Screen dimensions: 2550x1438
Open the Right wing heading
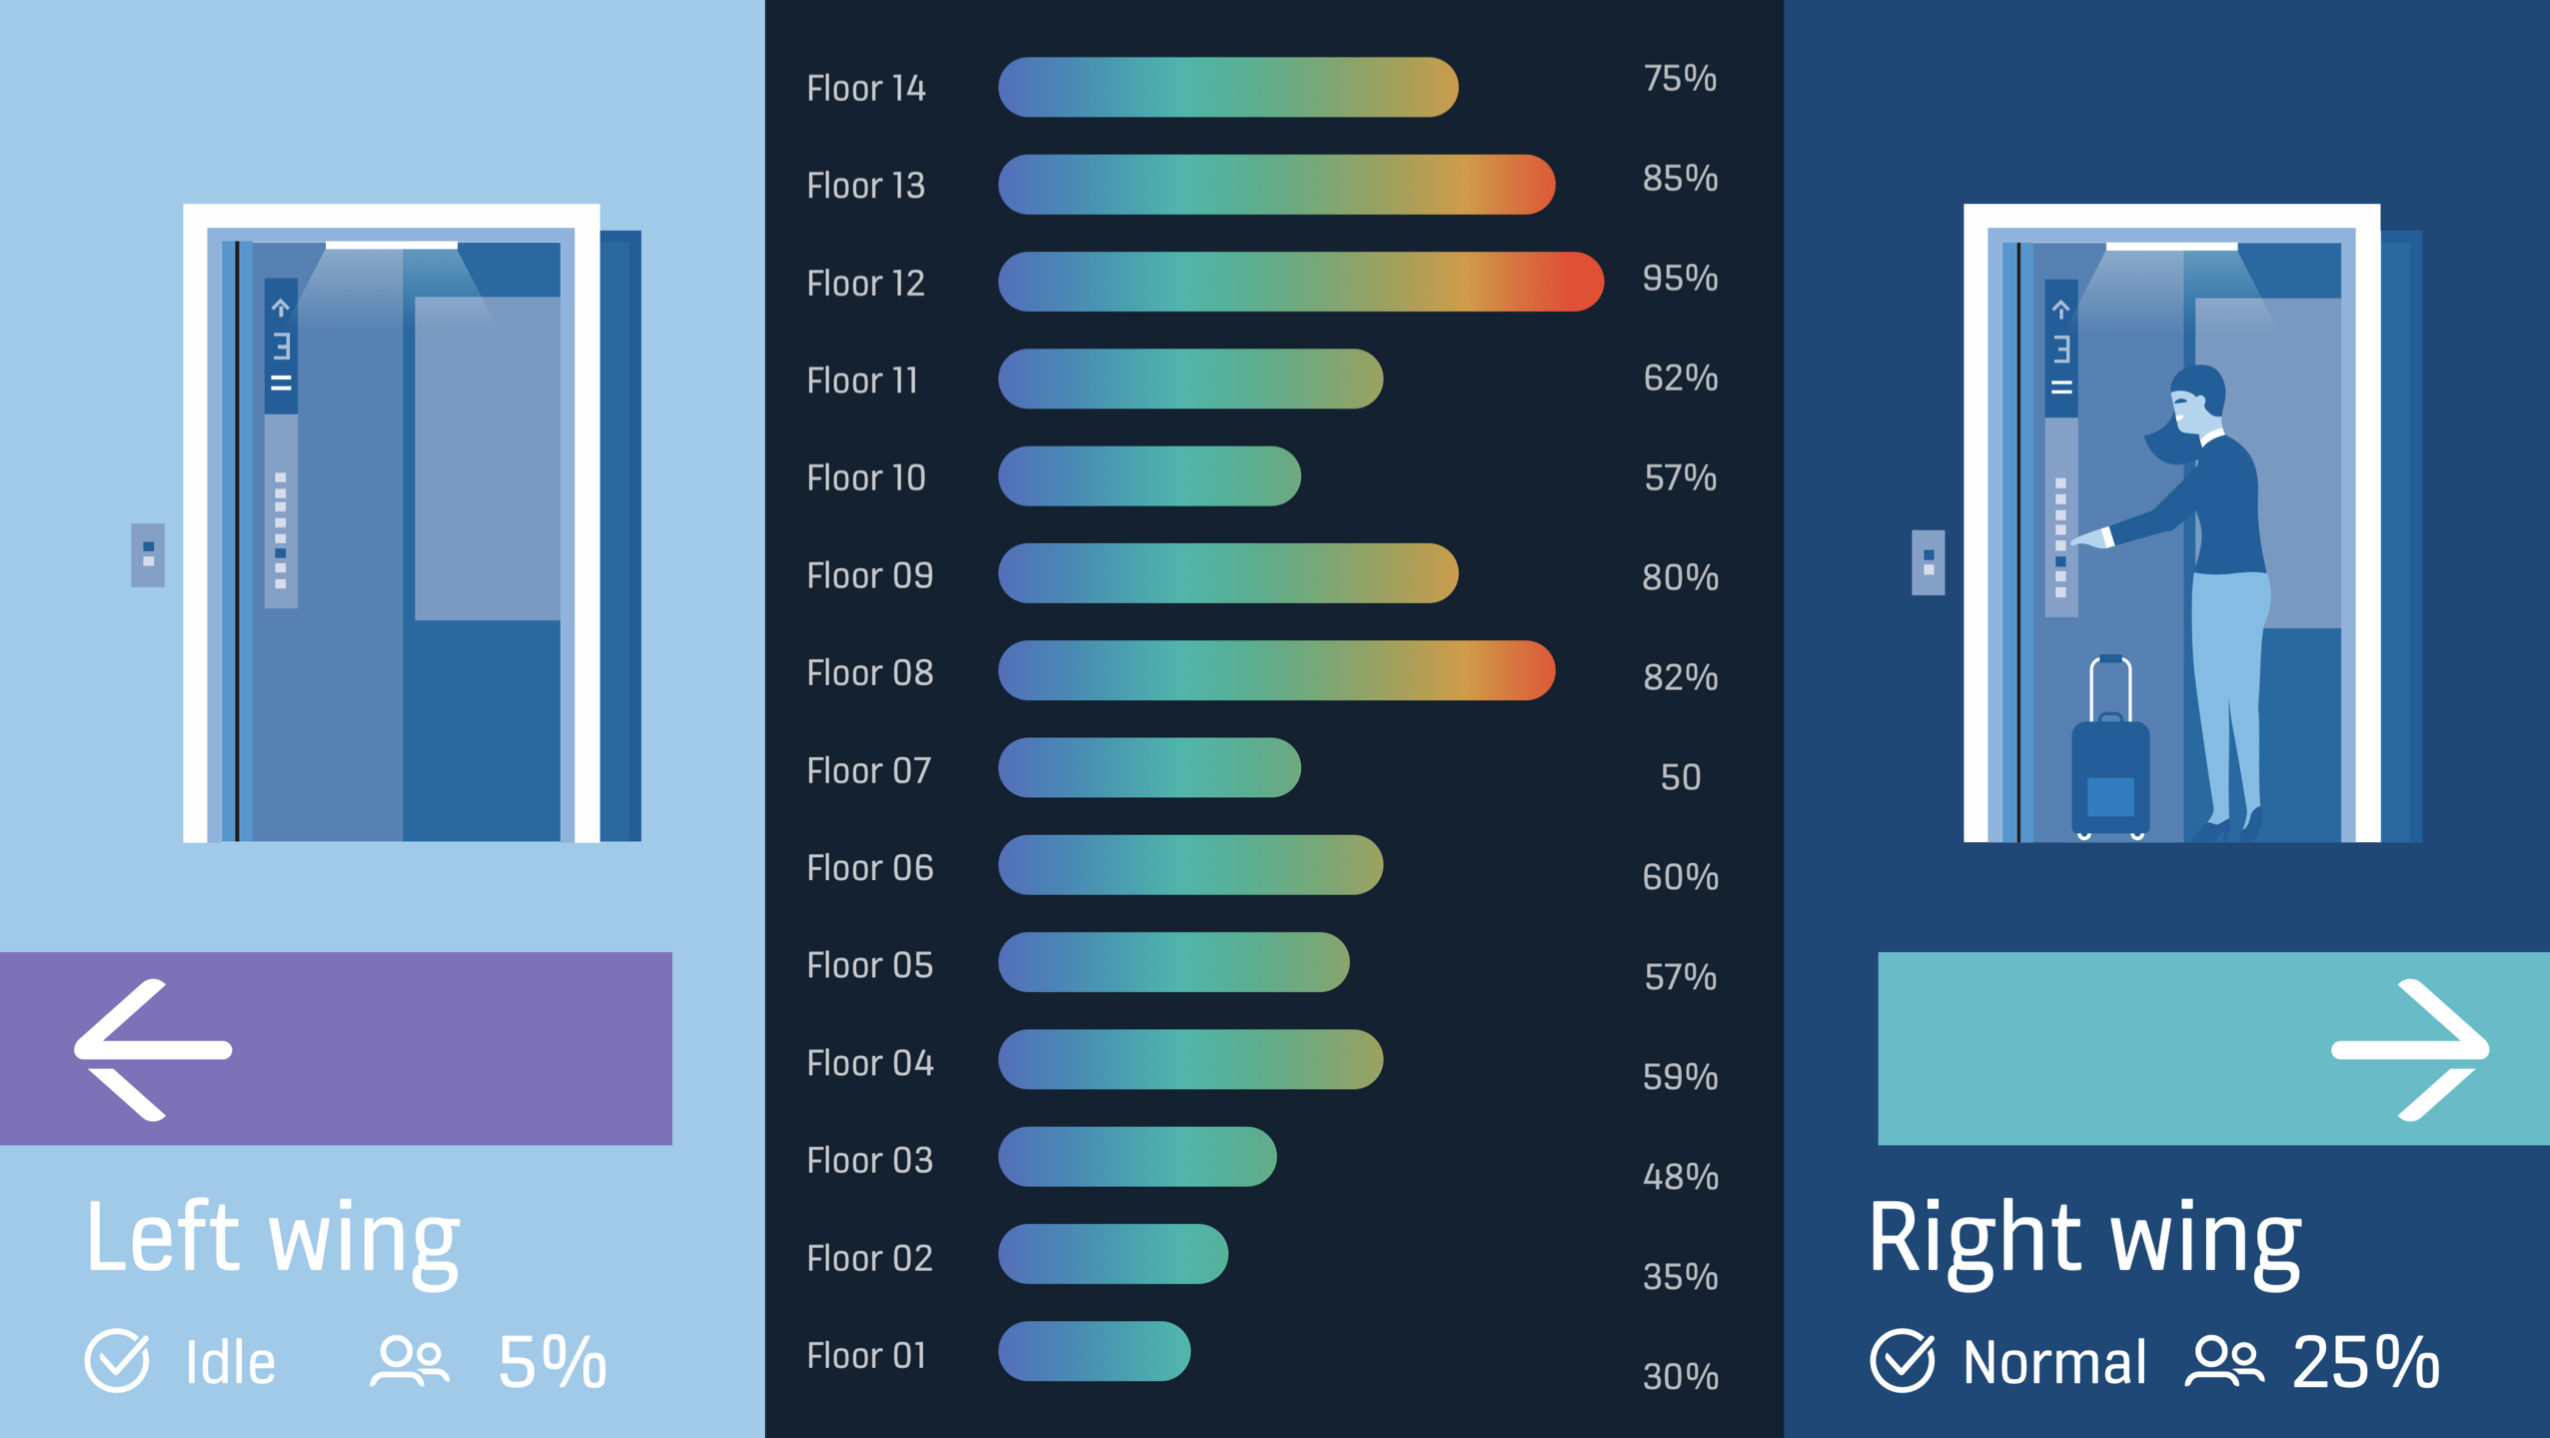click(2084, 1239)
